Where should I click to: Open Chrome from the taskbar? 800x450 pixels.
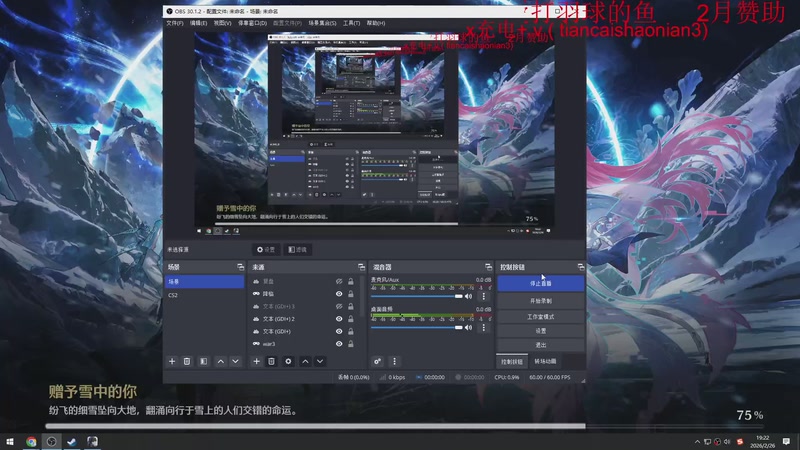31,441
